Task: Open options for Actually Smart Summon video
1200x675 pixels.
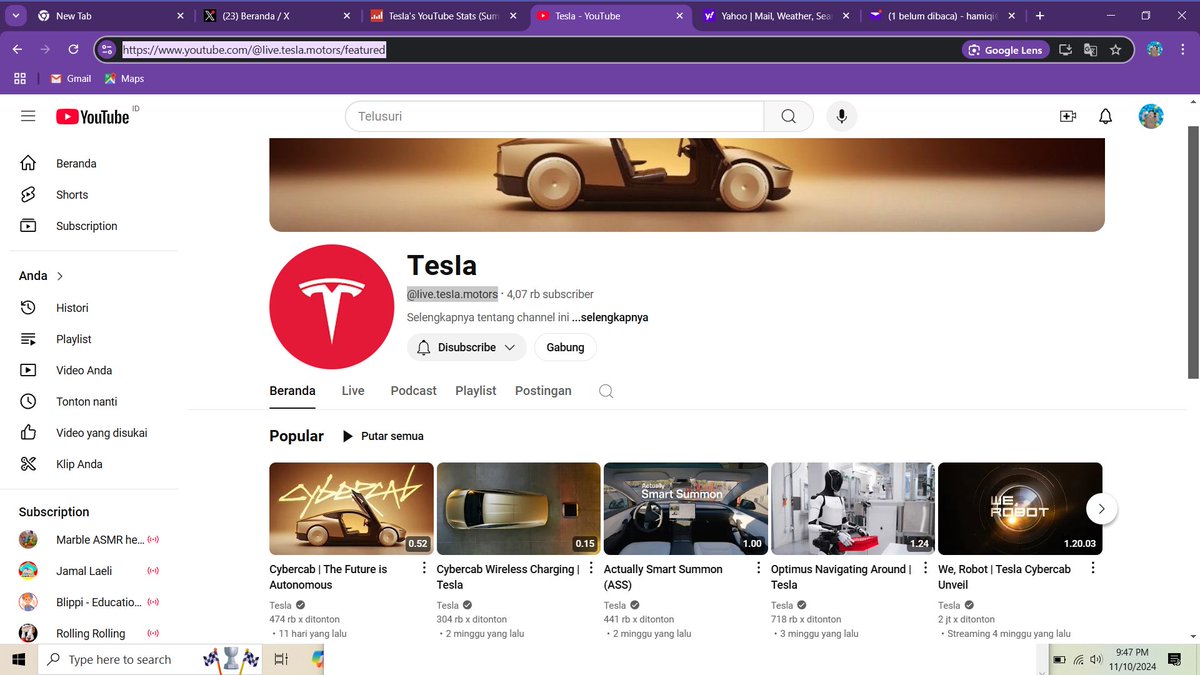Action: 758,568
